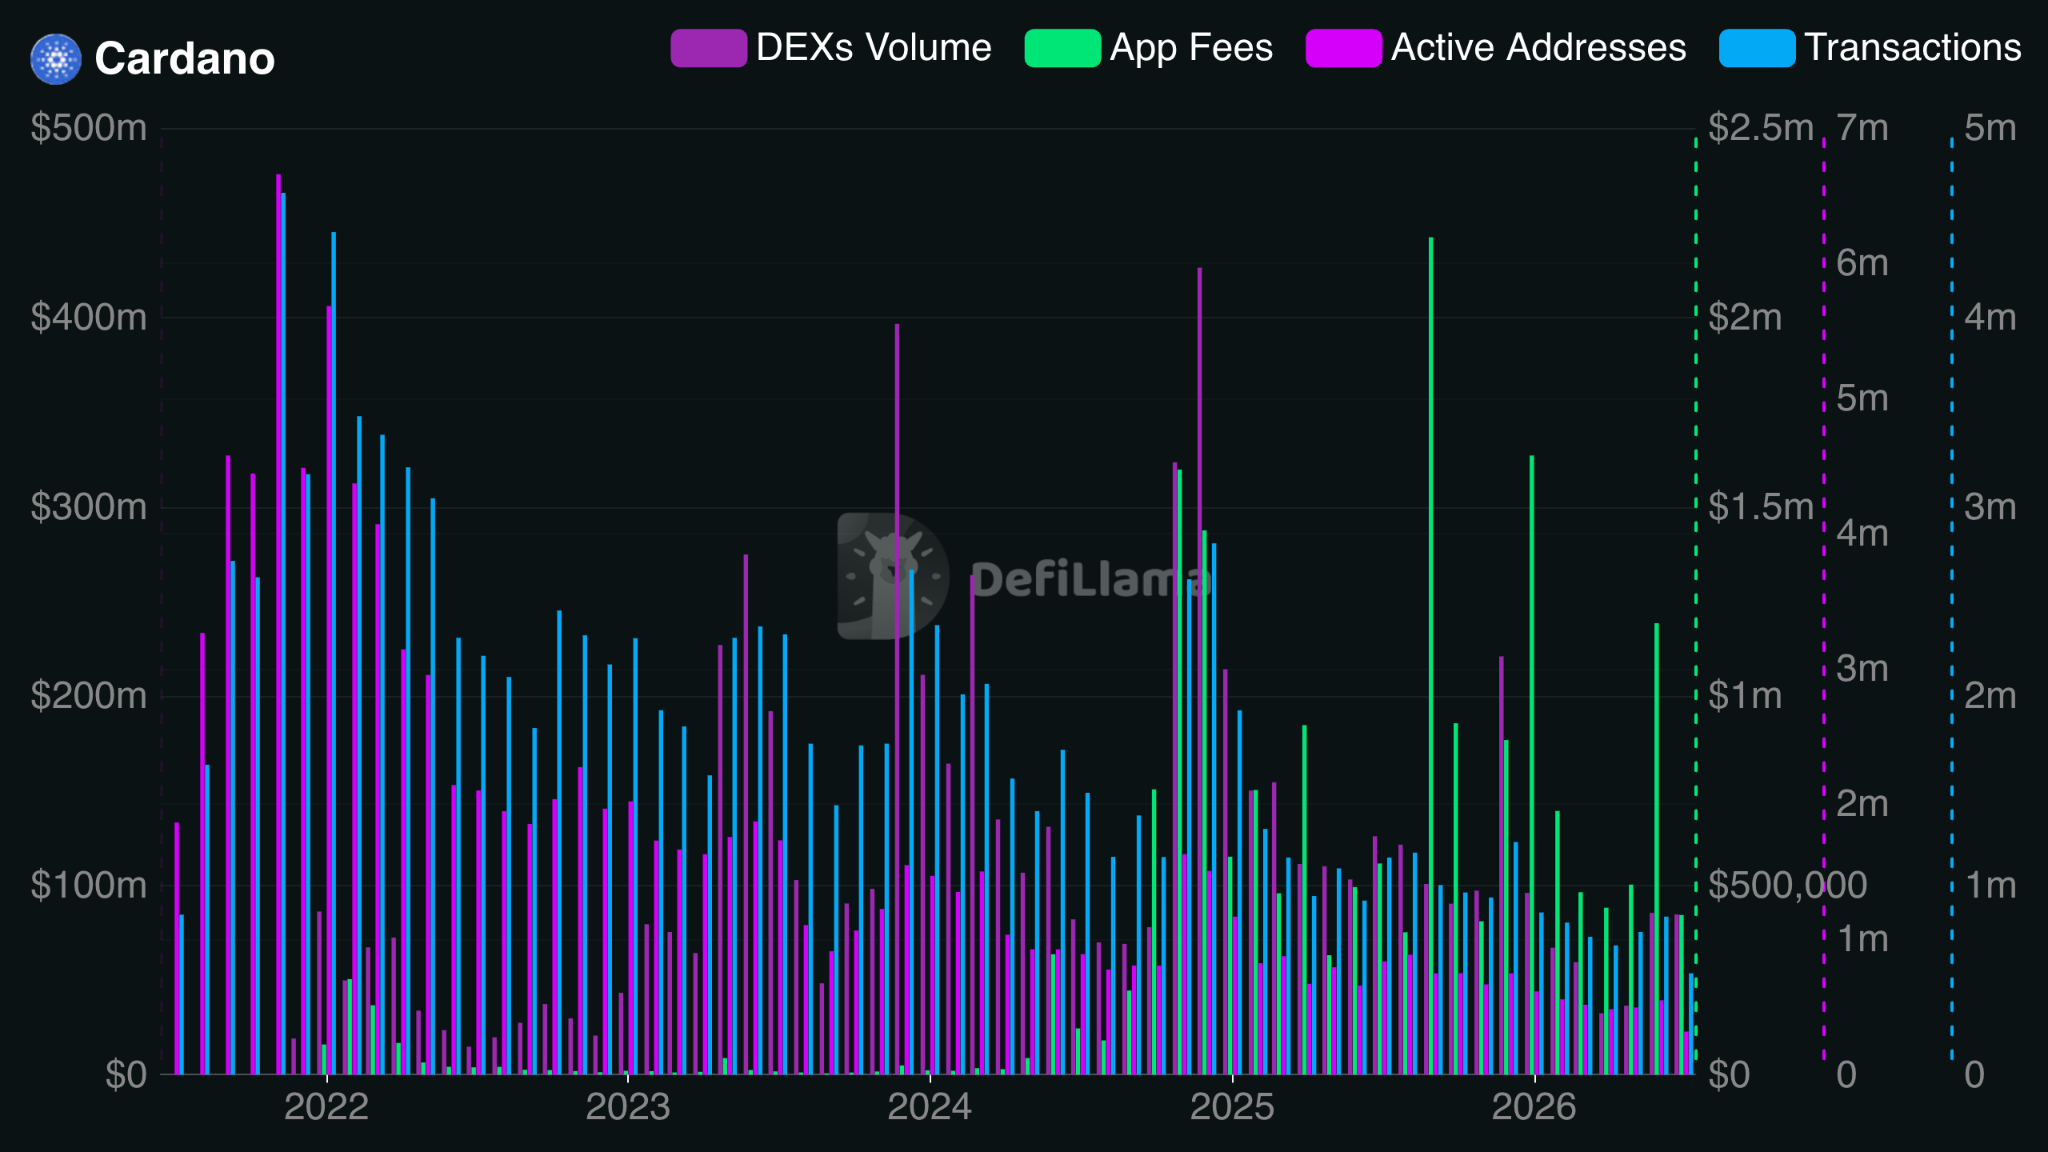Click the 2023 x-axis label
The height and width of the screenshot is (1152, 2048).
point(627,1107)
